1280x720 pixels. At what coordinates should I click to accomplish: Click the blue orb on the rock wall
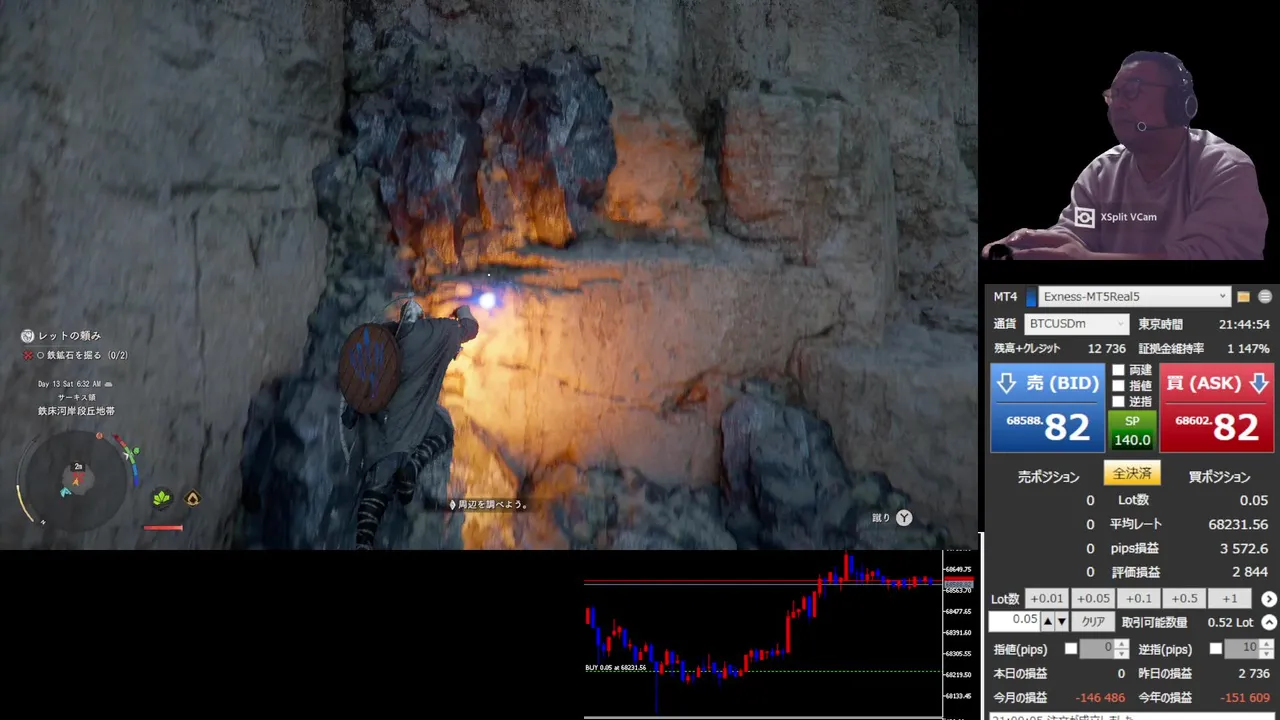click(487, 300)
